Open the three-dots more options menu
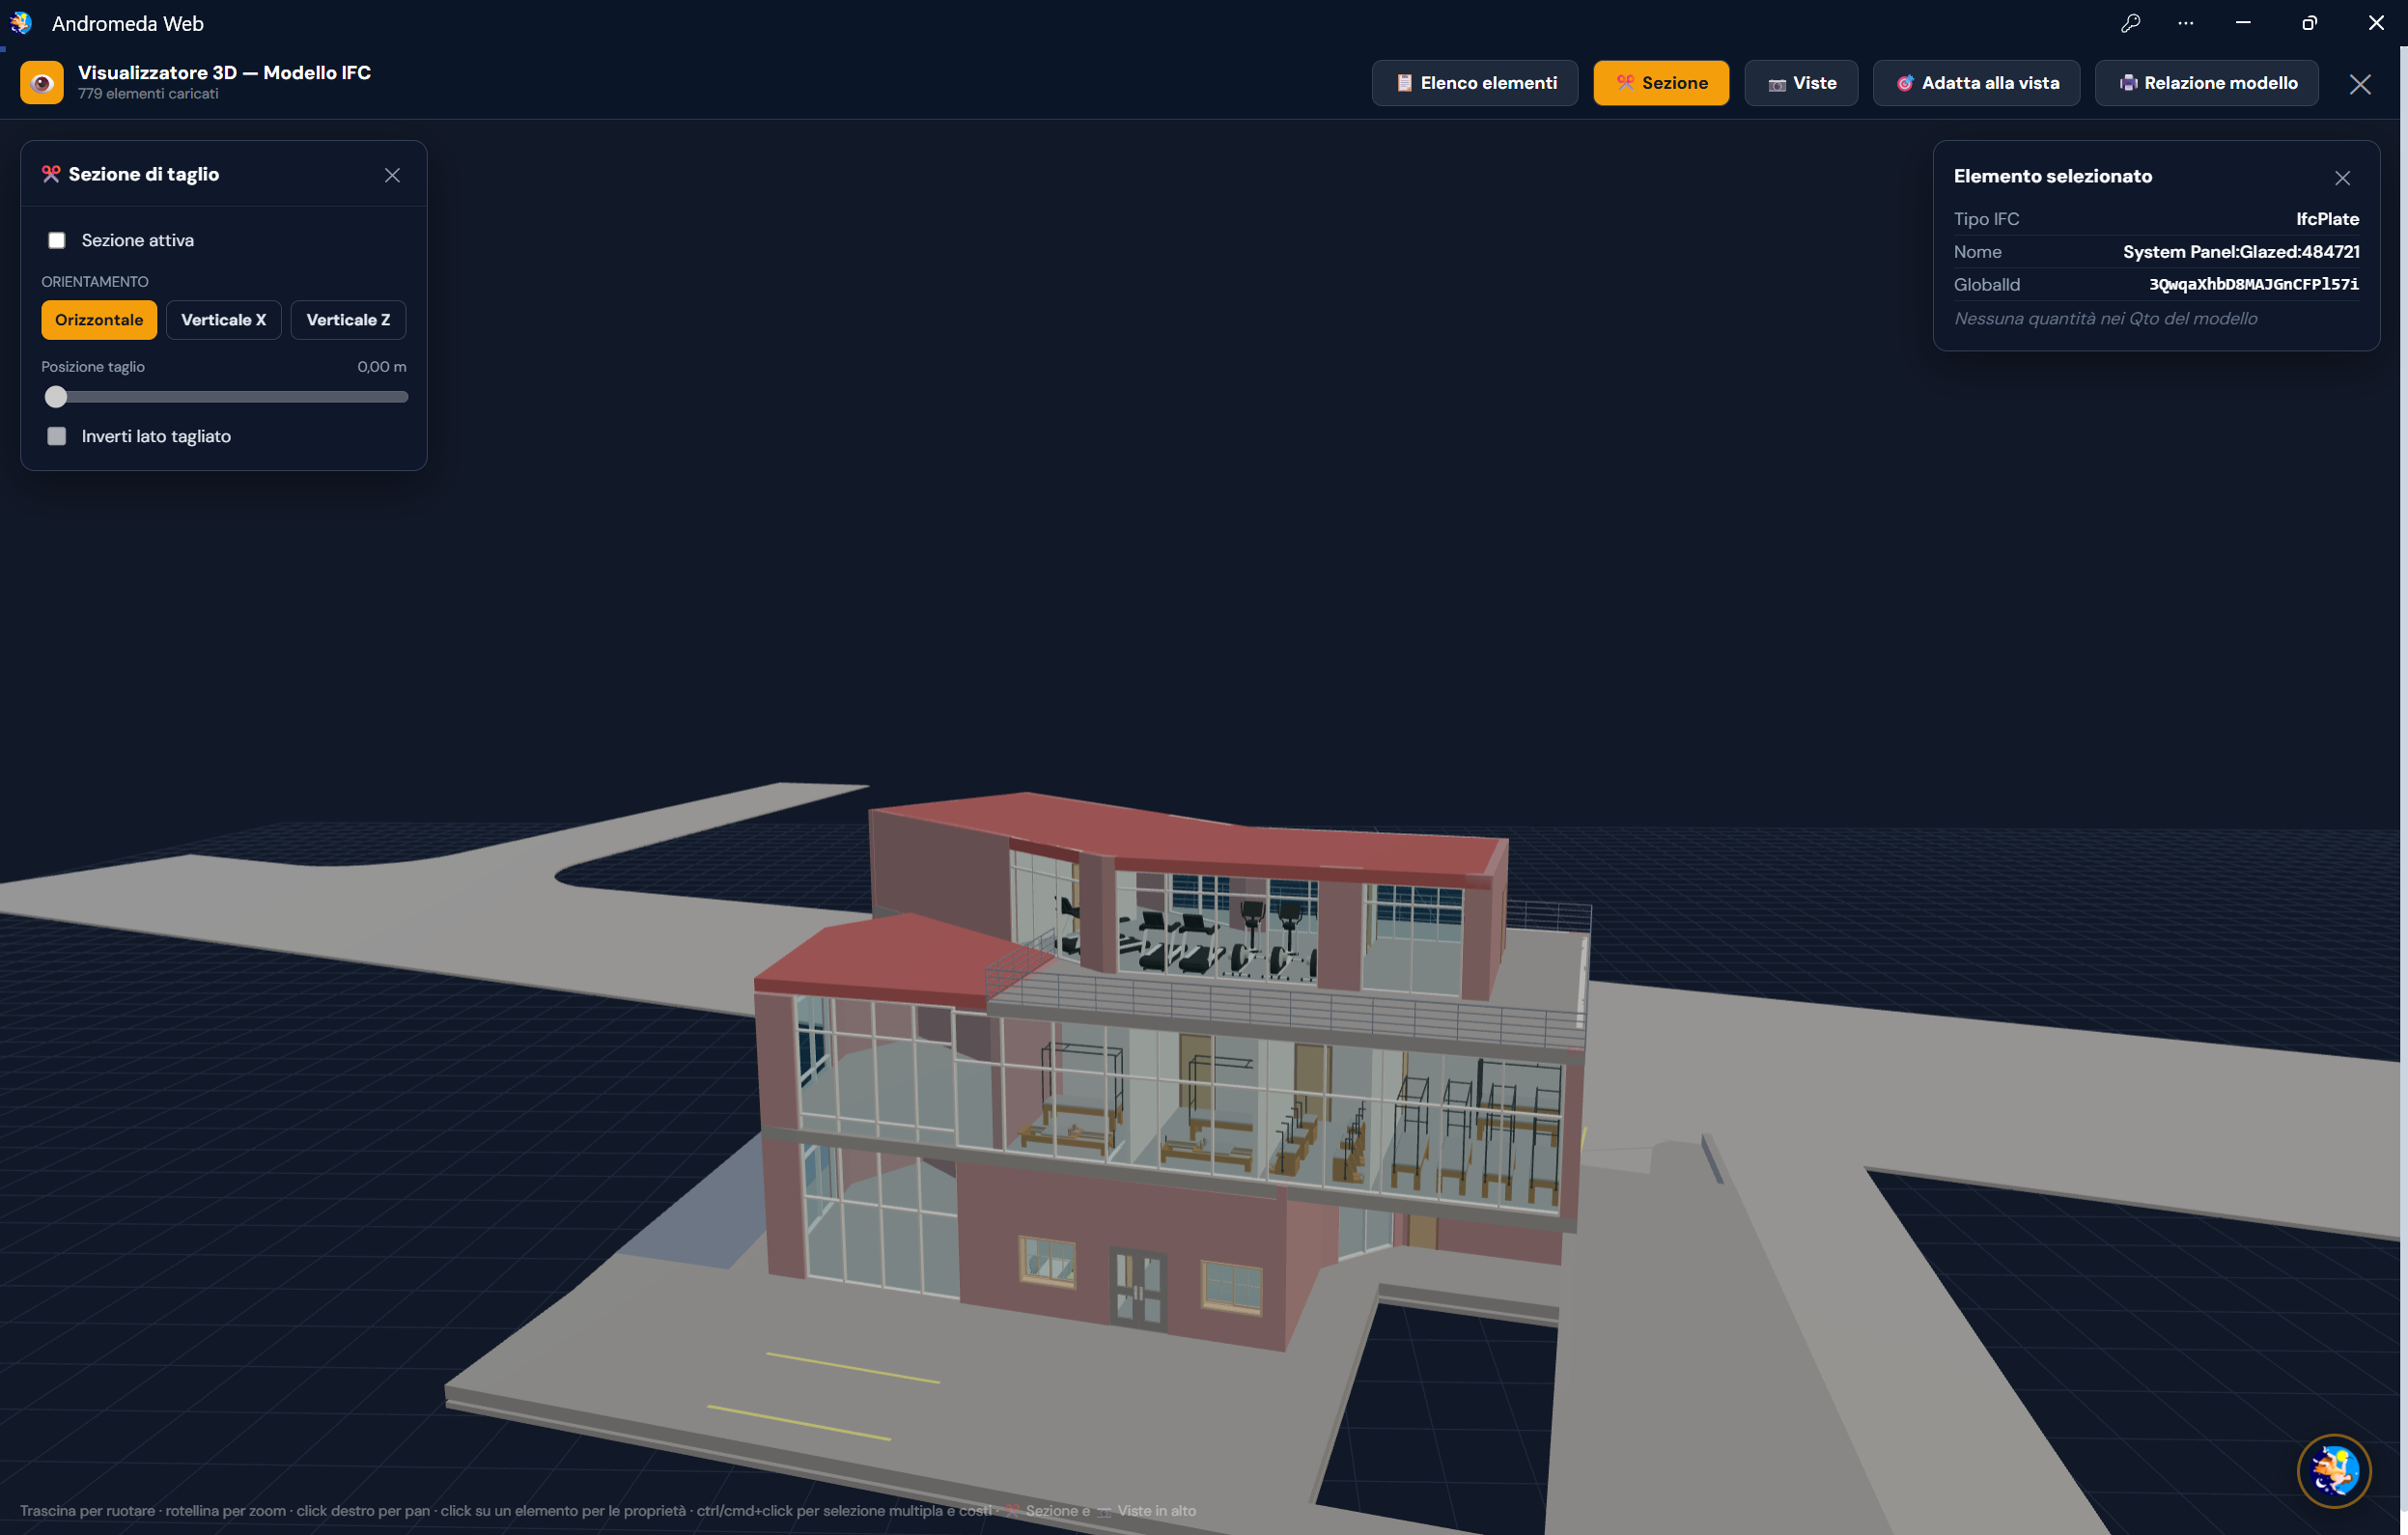 [2186, 23]
